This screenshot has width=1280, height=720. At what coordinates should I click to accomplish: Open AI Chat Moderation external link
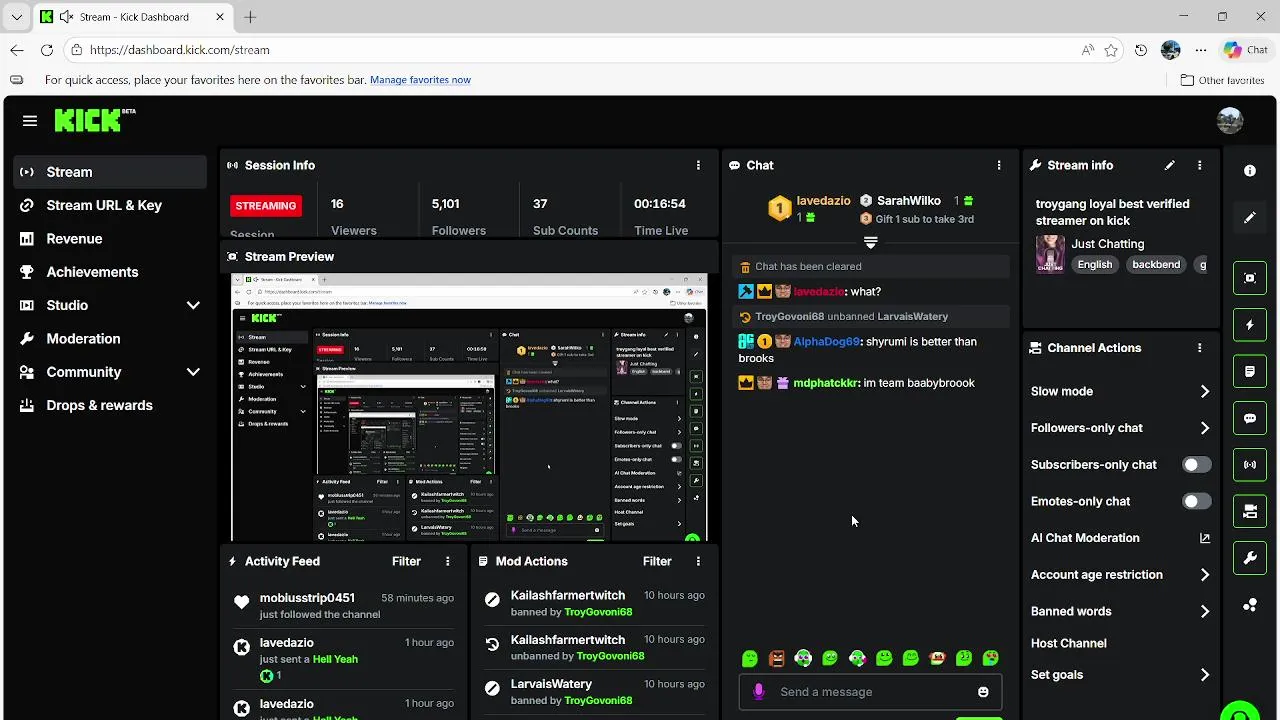tap(1204, 538)
